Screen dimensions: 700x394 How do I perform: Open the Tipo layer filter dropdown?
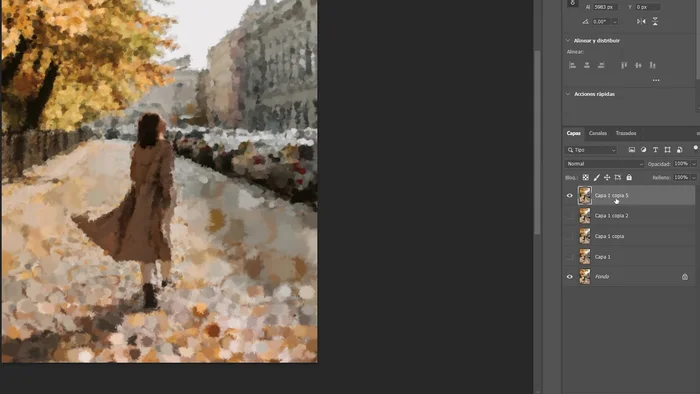(x=591, y=150)
